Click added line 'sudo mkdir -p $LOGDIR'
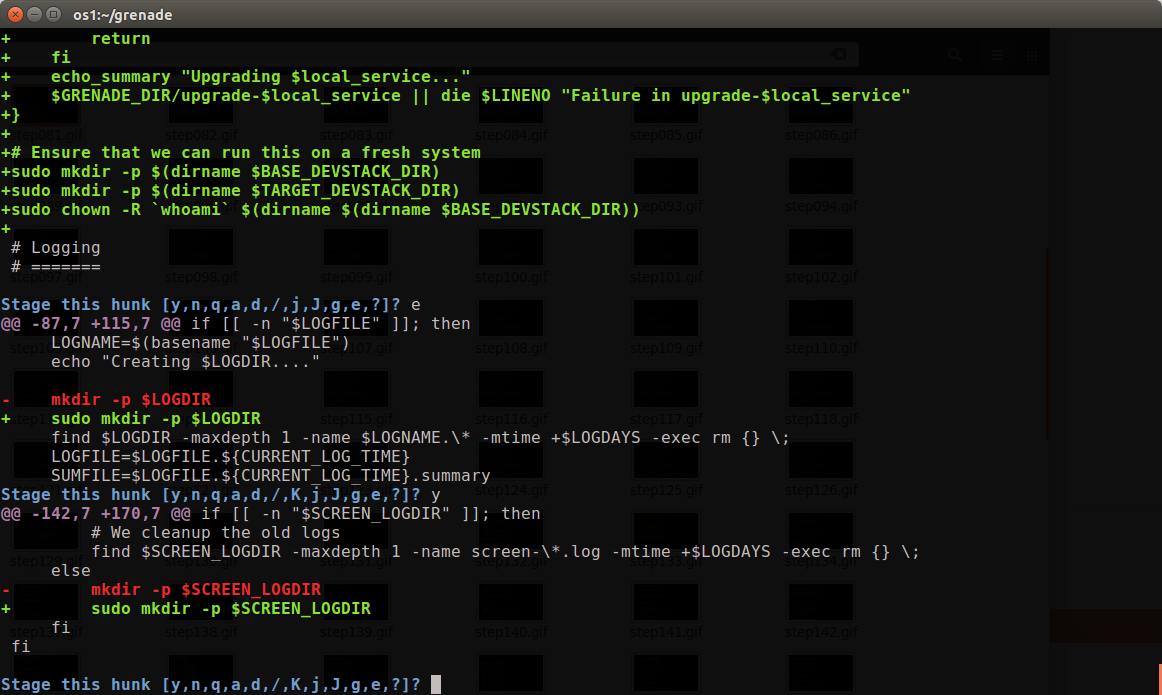 click(156, 419)
